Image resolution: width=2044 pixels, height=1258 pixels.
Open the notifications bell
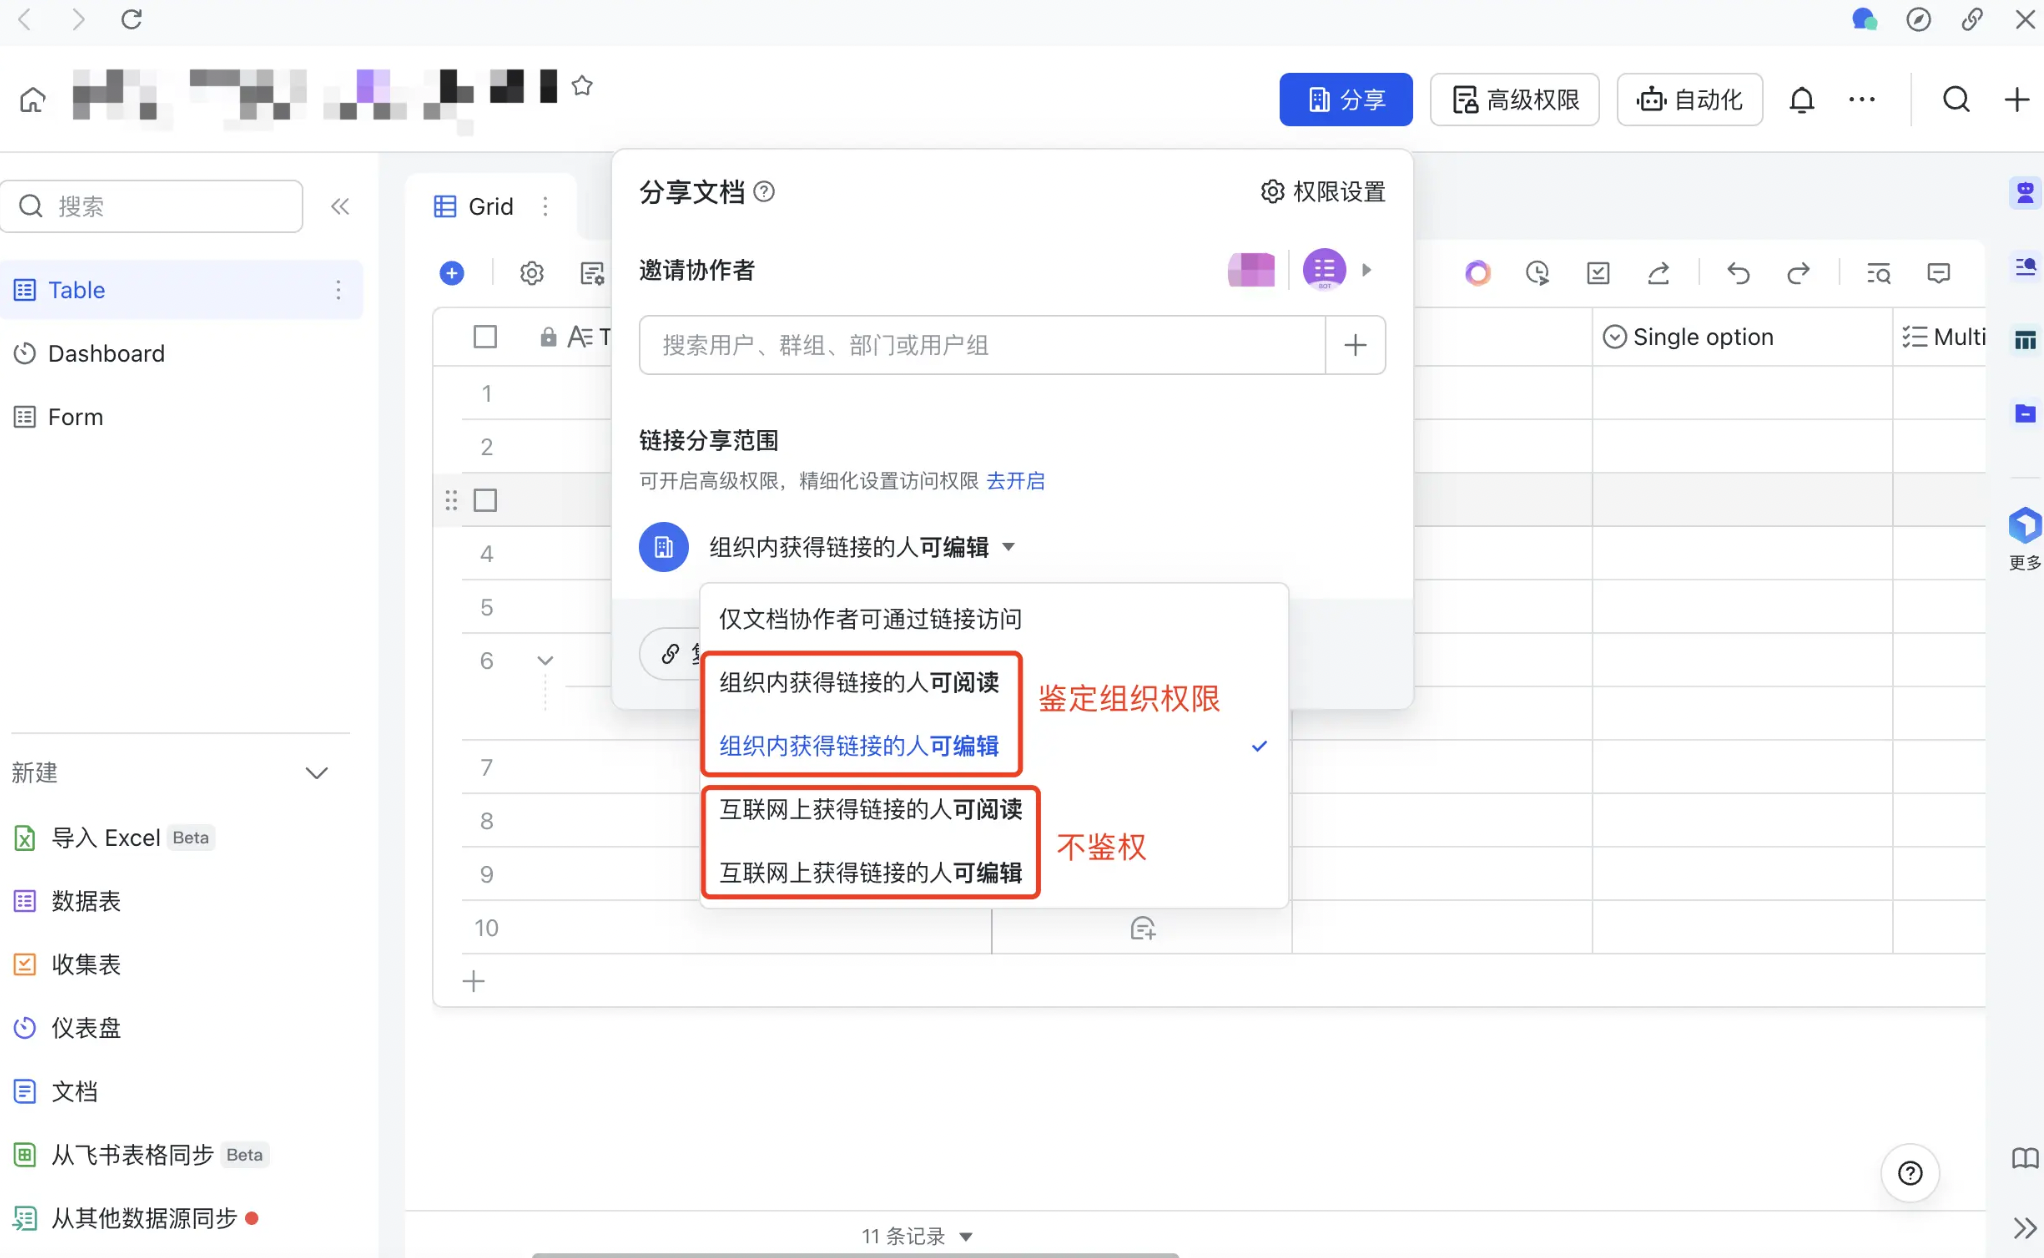pyautogui.click(x=1802, y=100)
